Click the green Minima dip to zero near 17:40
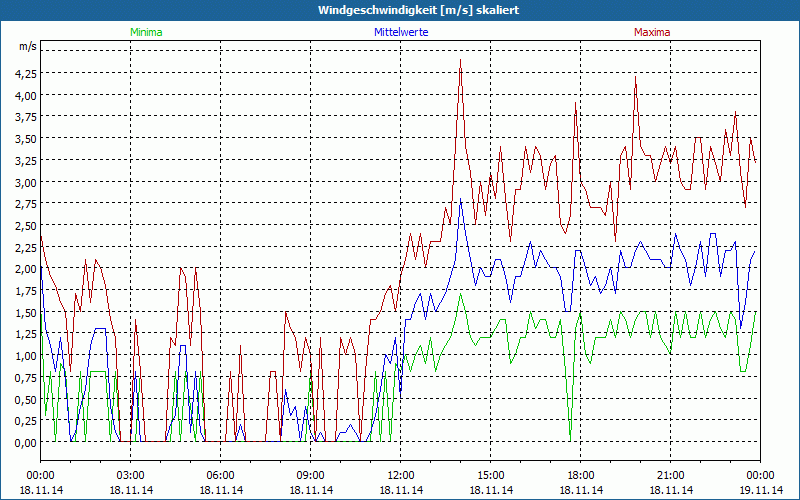 point(570,440)
